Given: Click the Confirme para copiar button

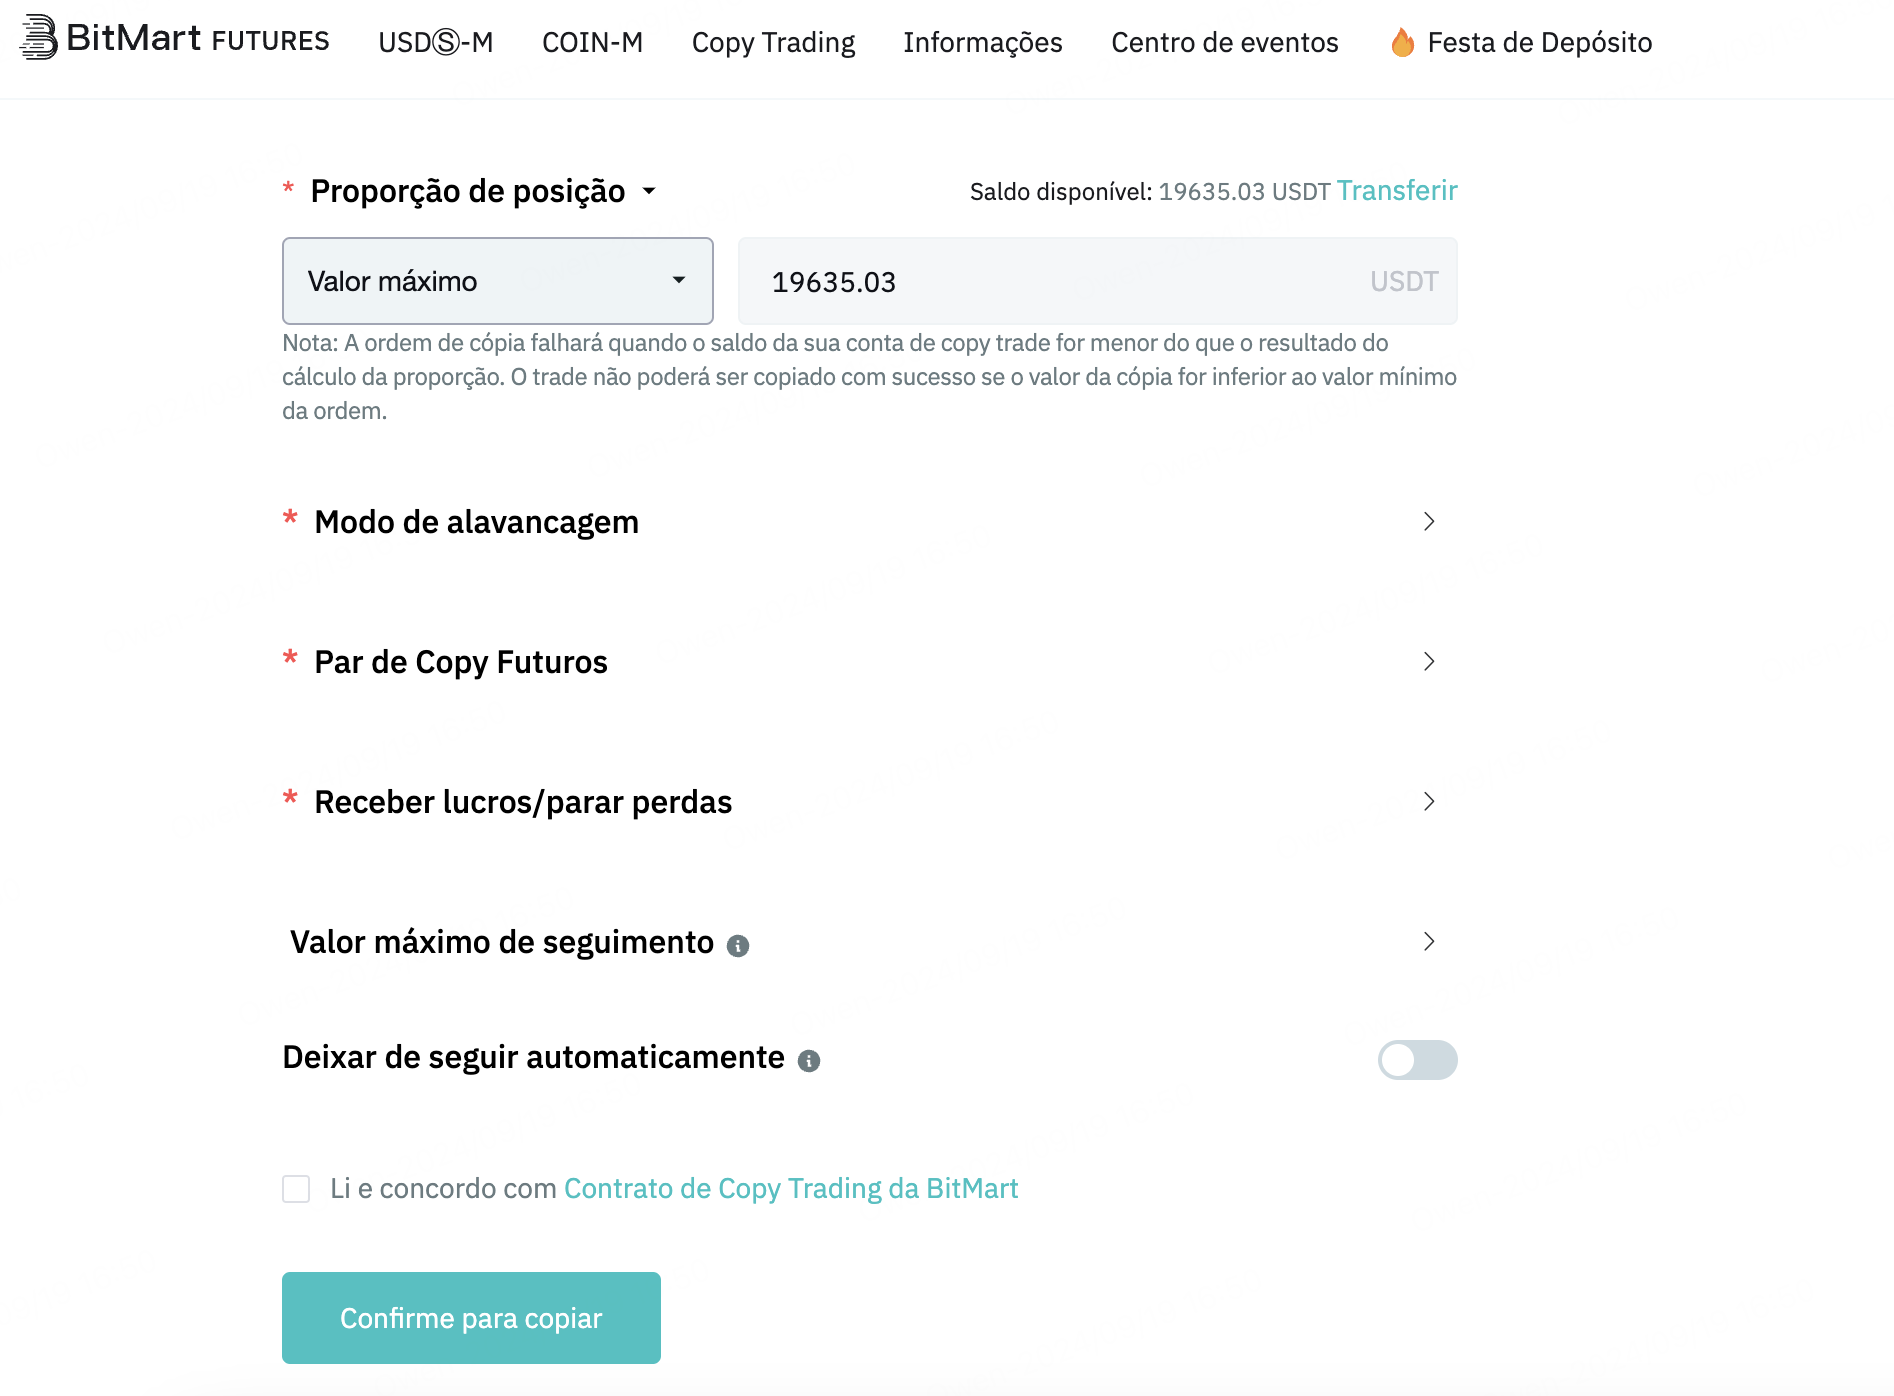Looking at the screenshot, I should (471, 1317).
